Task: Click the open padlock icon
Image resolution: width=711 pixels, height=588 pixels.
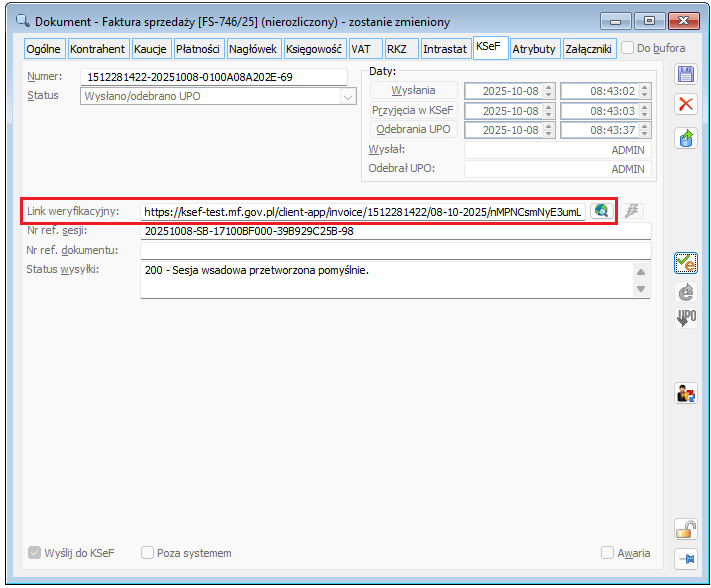Action: point(686,529)
